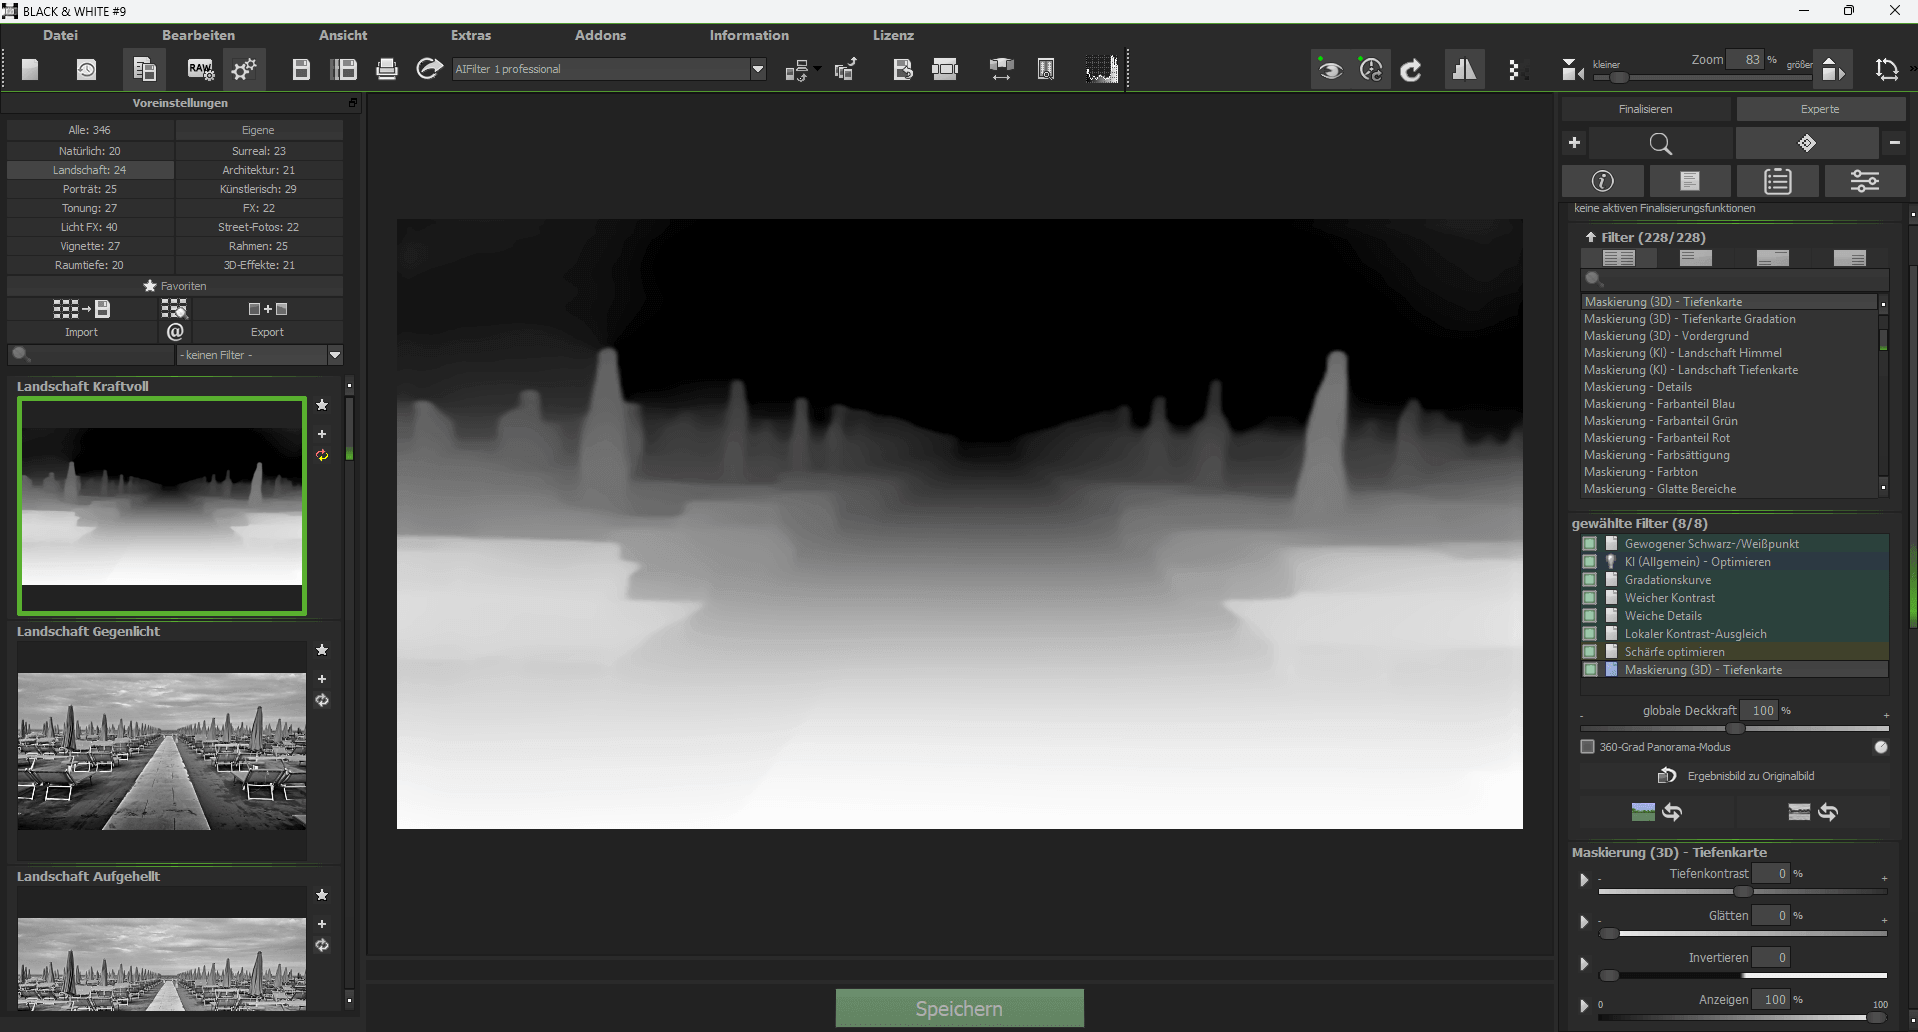The width and height of the screenshot is (1918, 1032).
Task: Click Ergebnisbild zu Originalbild icon
Action: pos(1667,776)
